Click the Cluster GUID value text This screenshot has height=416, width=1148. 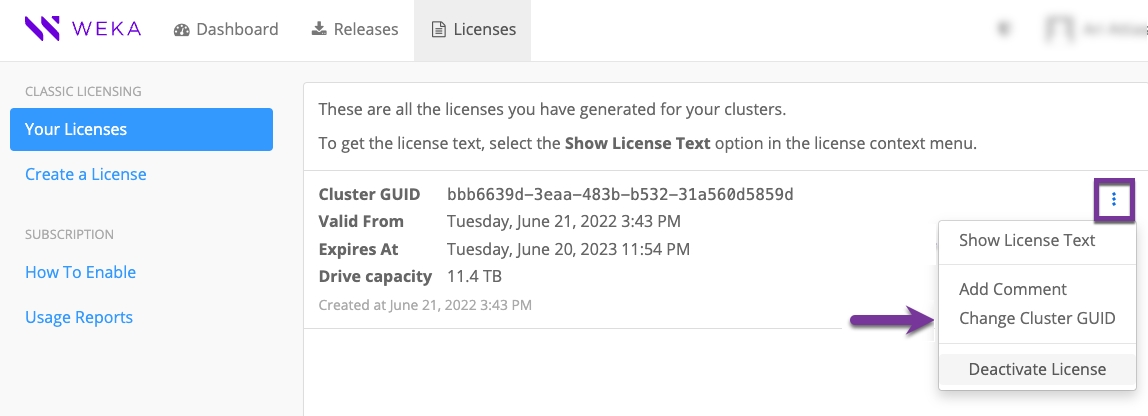[x=620, y=195]
